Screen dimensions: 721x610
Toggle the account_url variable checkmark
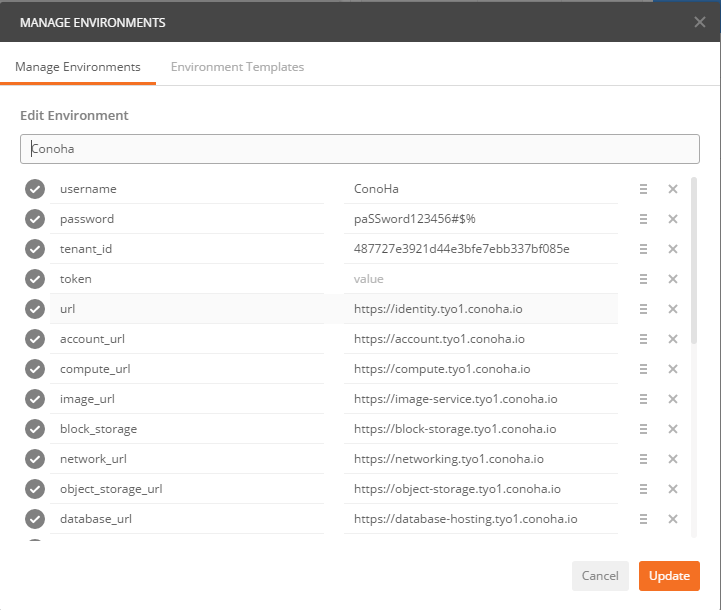tap(35, 339)
